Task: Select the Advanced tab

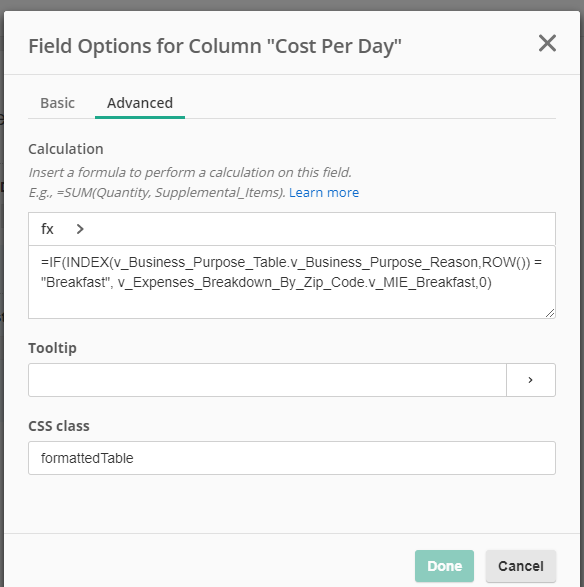Action: [140, 103]
